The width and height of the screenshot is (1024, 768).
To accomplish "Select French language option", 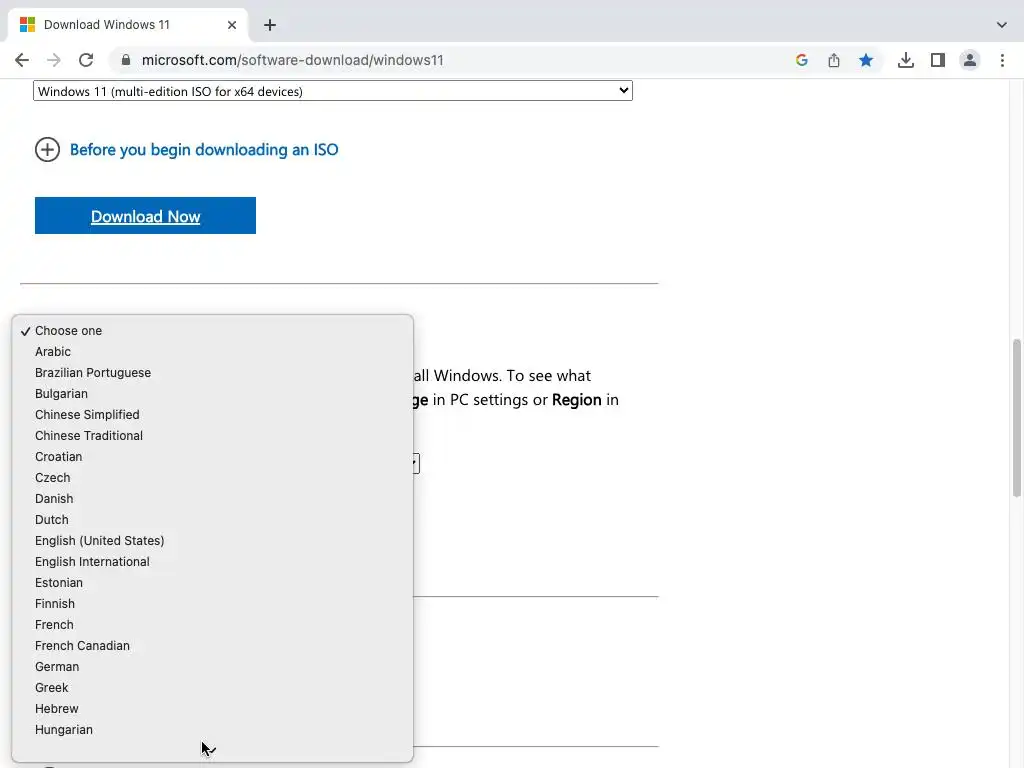I will (x=212, y=624).
